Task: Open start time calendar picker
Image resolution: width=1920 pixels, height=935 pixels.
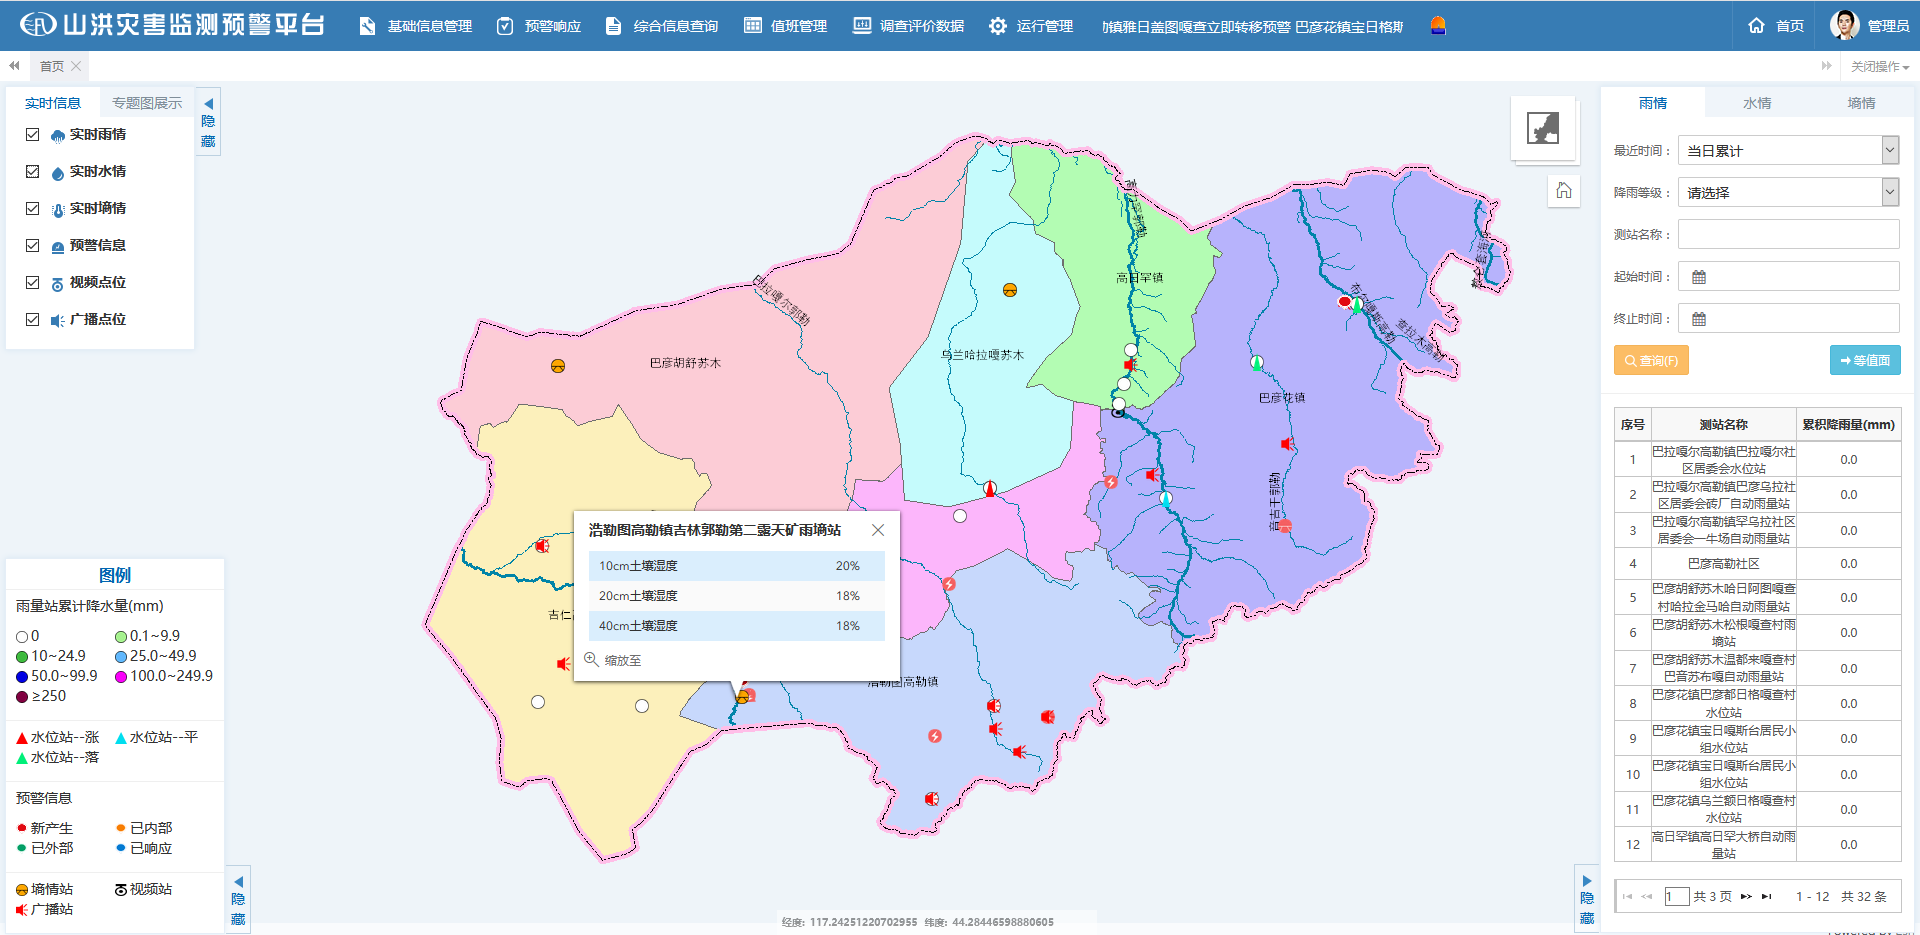Action: tap(1699, 277)
